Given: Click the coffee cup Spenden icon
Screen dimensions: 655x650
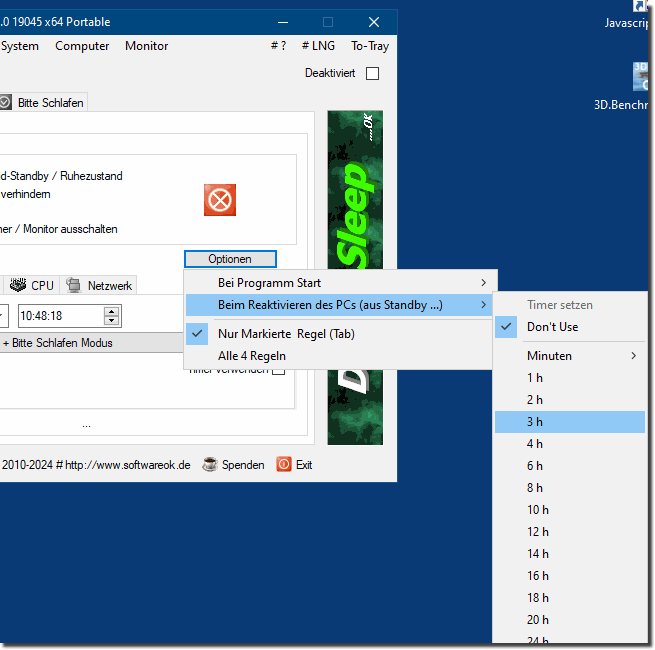Looking at the screenshot, I should pyautogui.click(x=210, y=465).
